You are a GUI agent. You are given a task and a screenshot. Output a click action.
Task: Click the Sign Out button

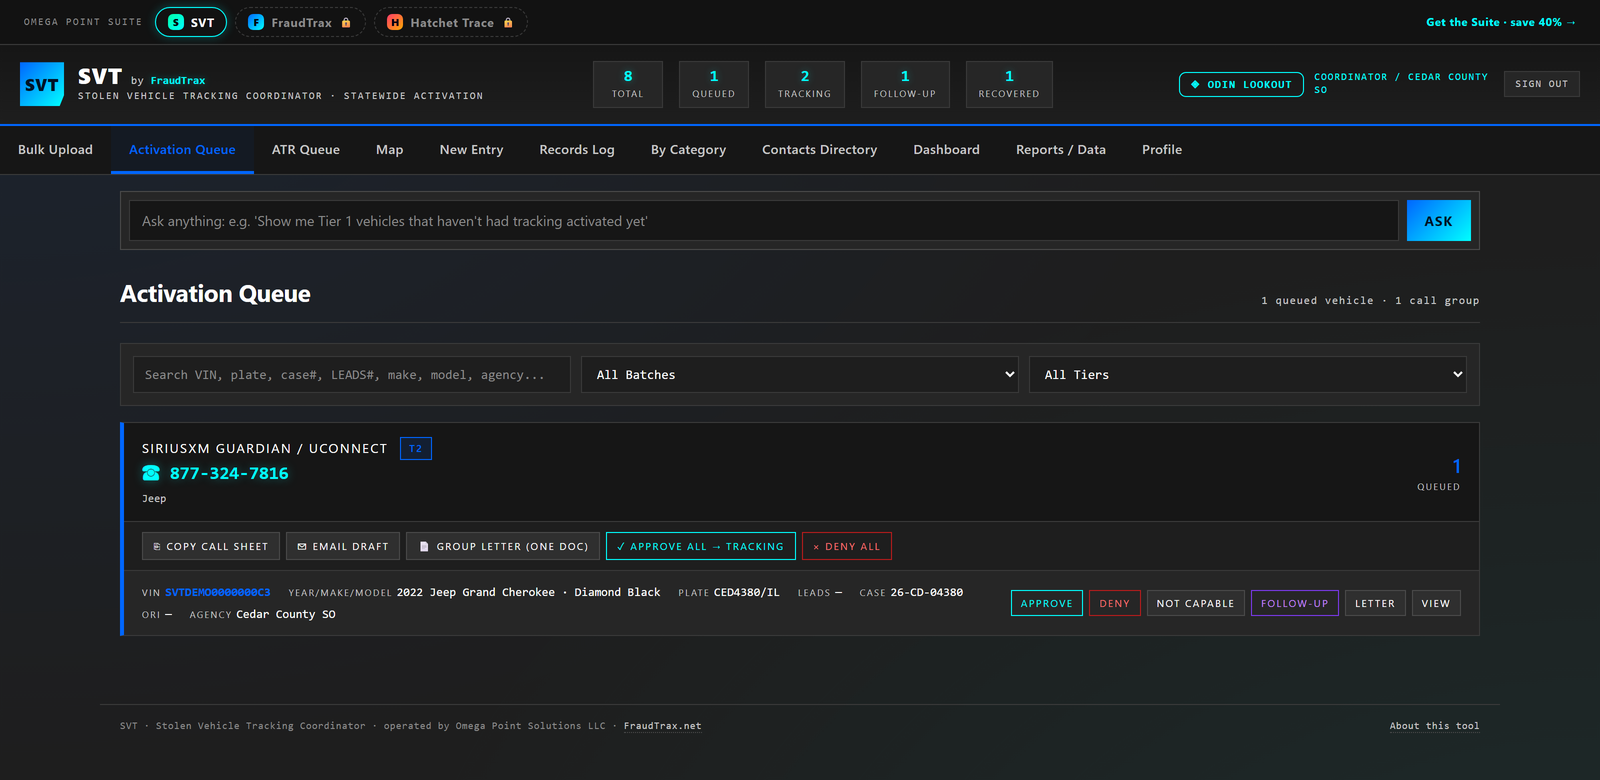(1542, 84)
